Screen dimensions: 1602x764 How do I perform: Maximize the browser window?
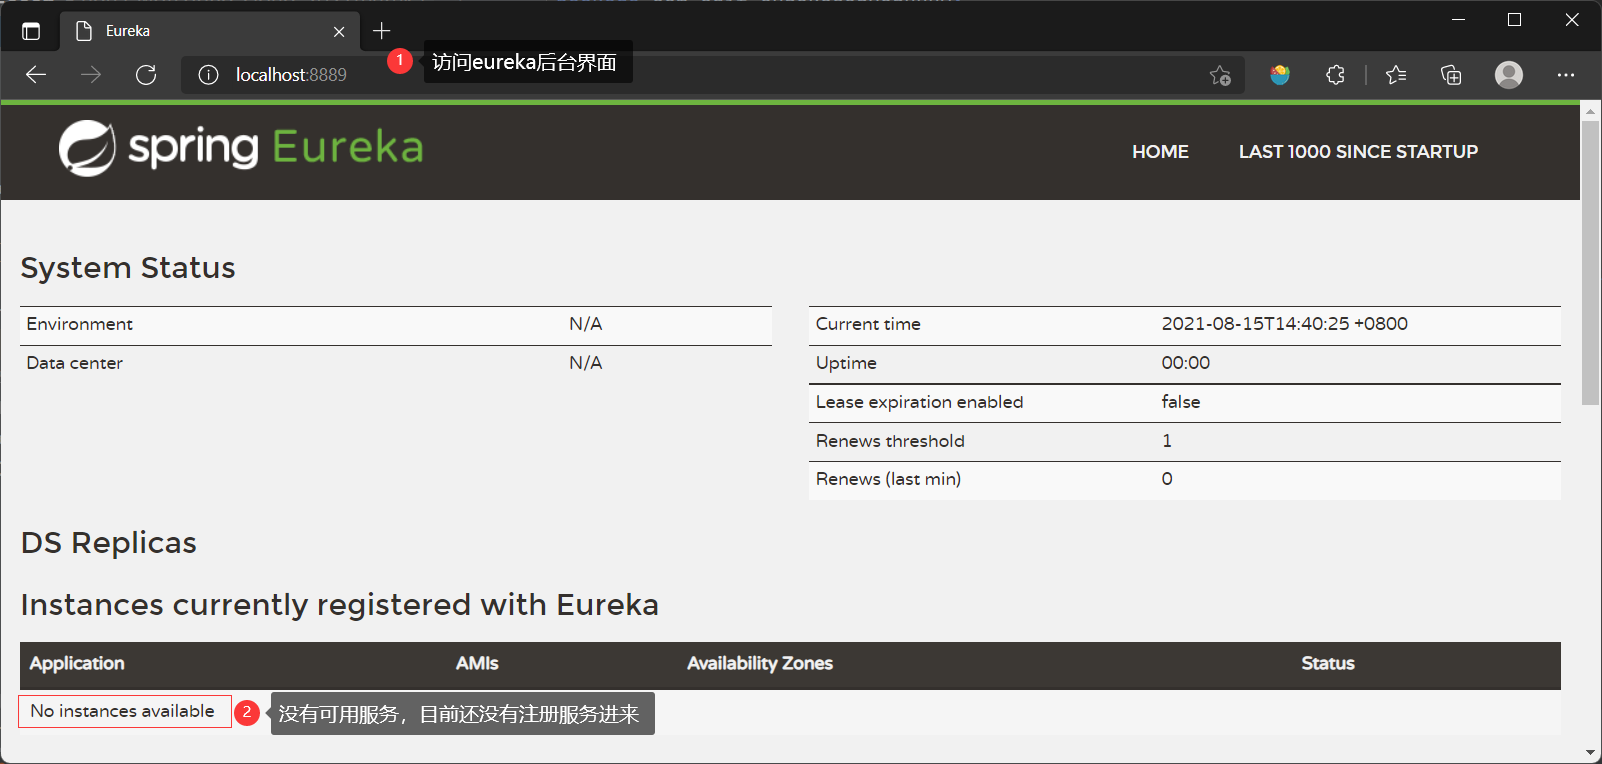[1514, 20]
